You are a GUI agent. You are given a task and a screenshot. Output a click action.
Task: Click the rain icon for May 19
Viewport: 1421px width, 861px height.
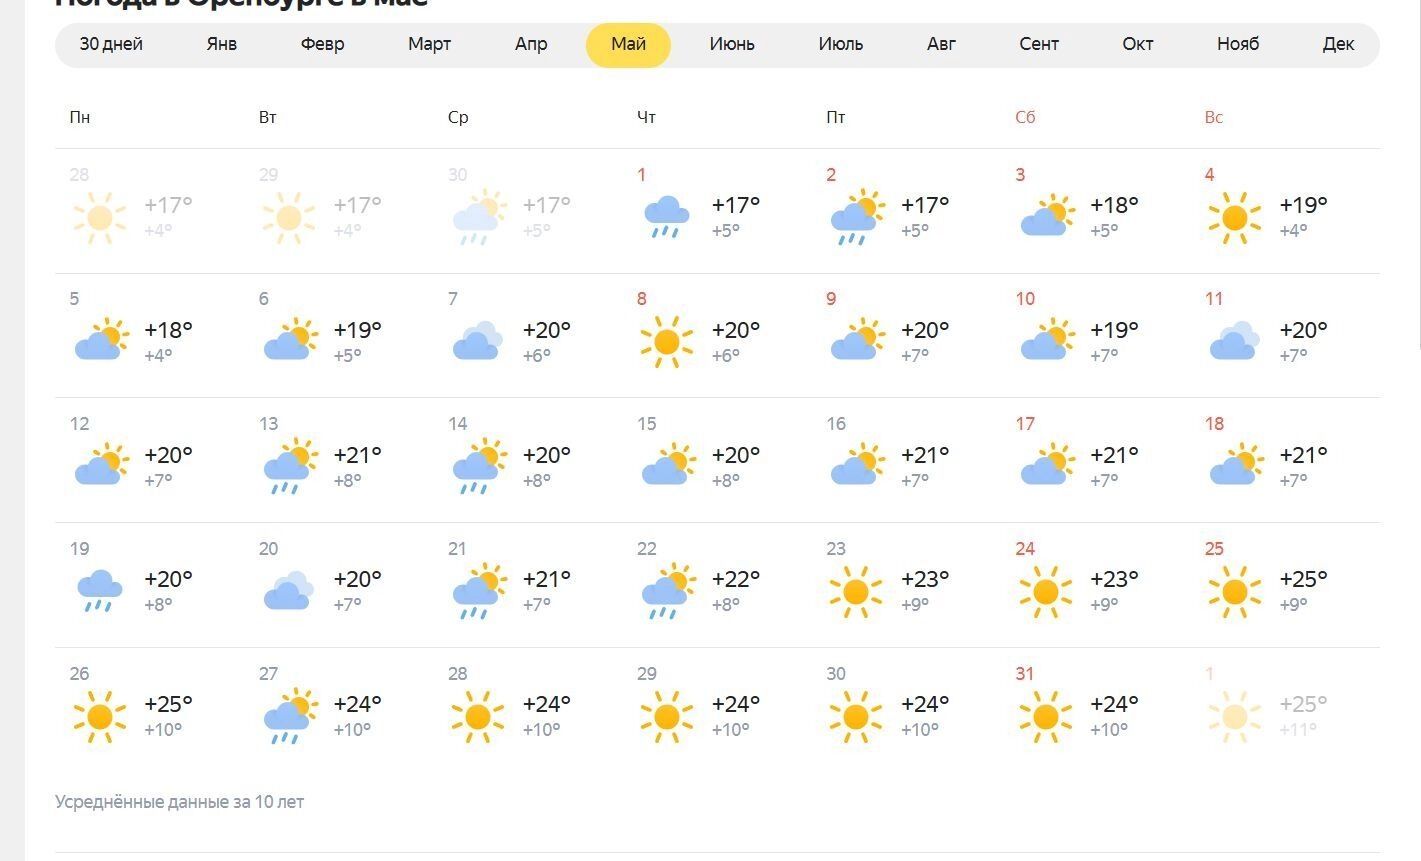coord(100,591)
